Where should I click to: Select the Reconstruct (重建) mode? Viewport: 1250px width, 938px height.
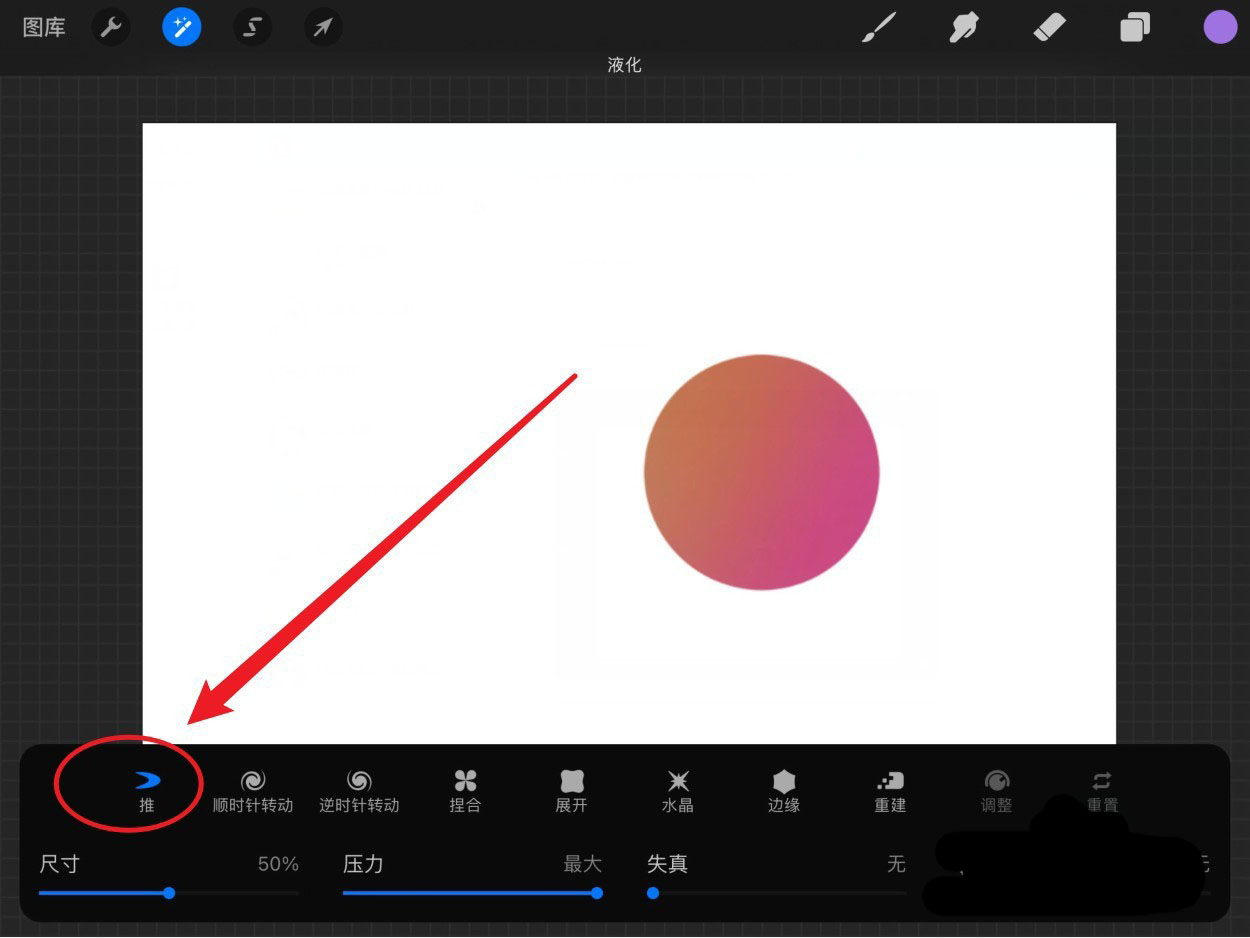tap(890, 791)
